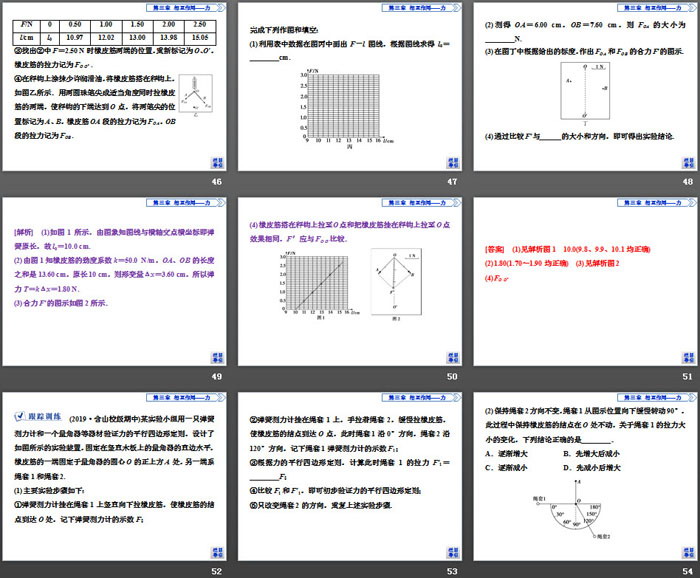
Task: Click the chapter title banner on slide 51
Action: 657,203
